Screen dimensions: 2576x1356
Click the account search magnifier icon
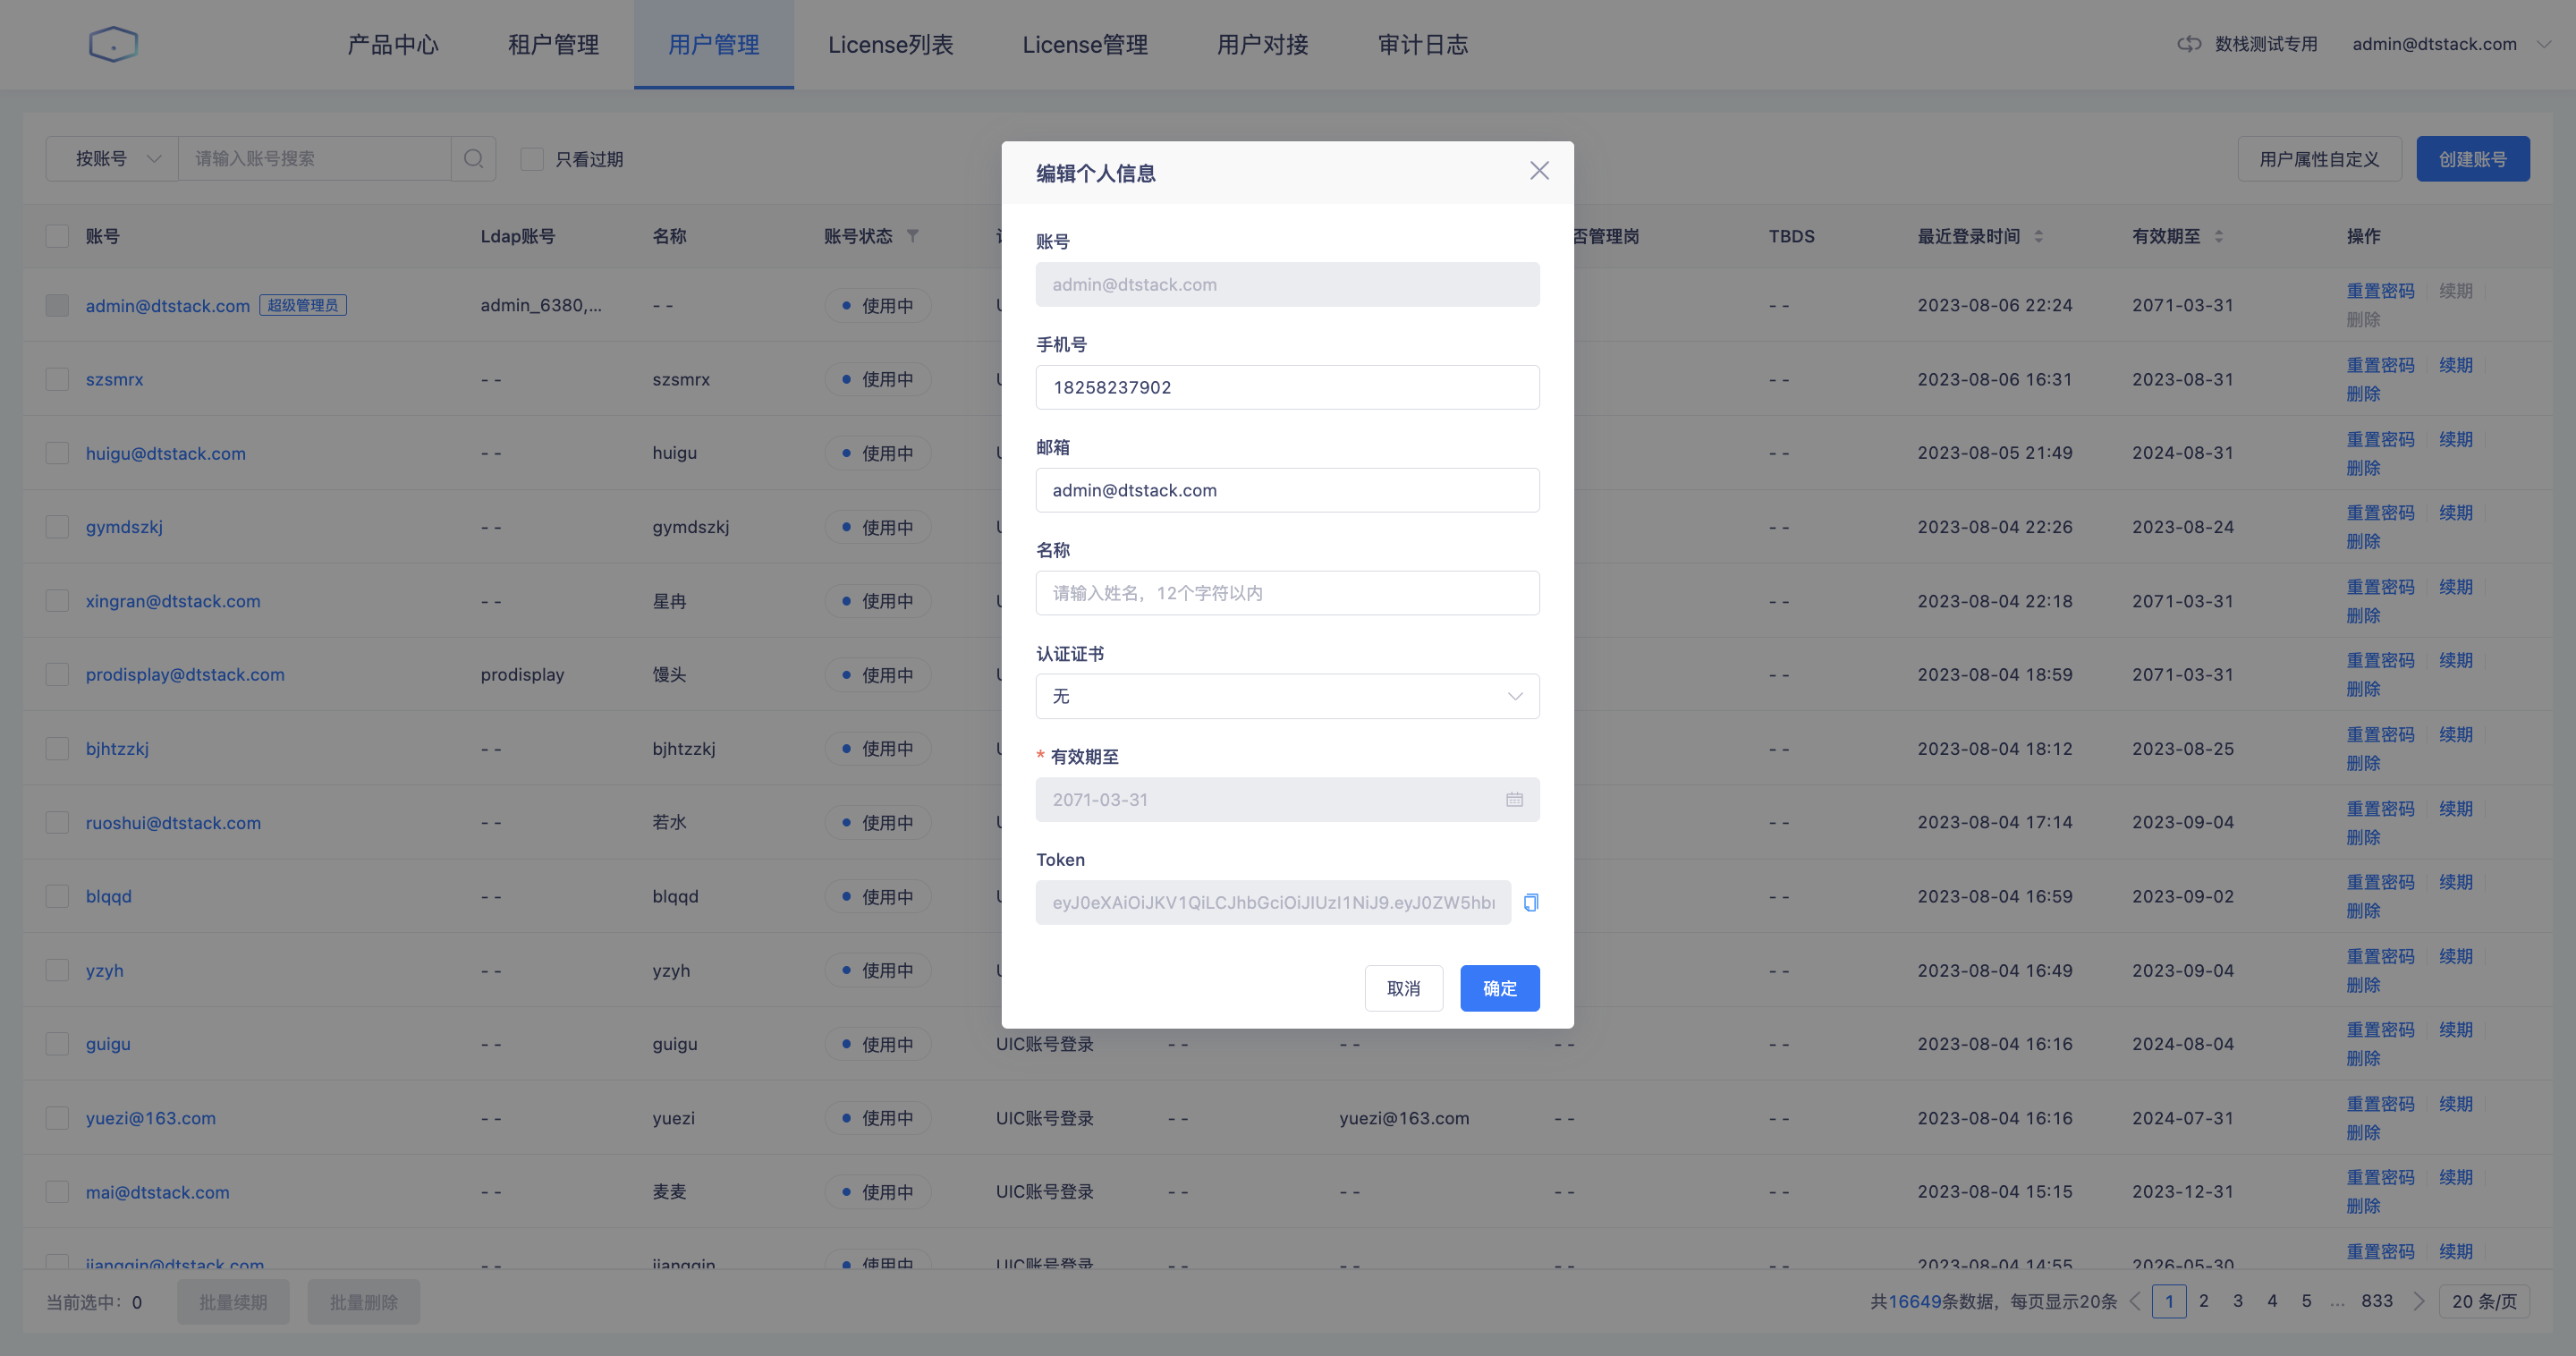(474, 159)
